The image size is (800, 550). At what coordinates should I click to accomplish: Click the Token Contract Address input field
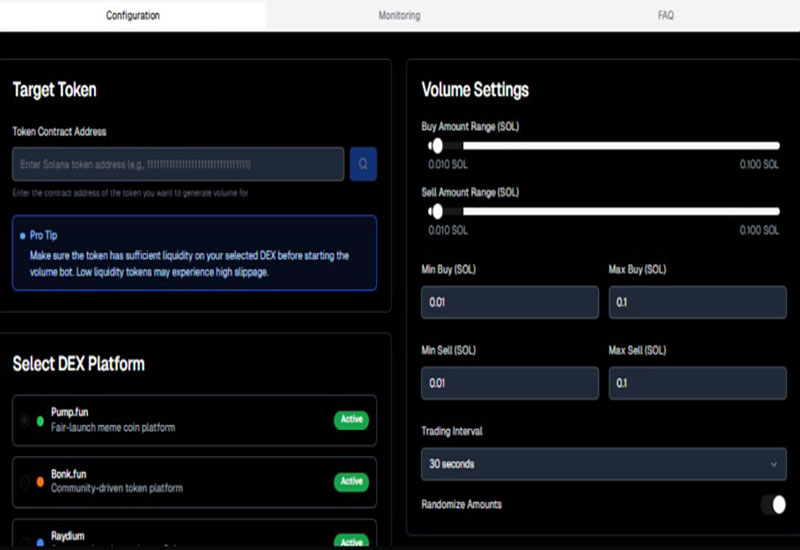178,164
